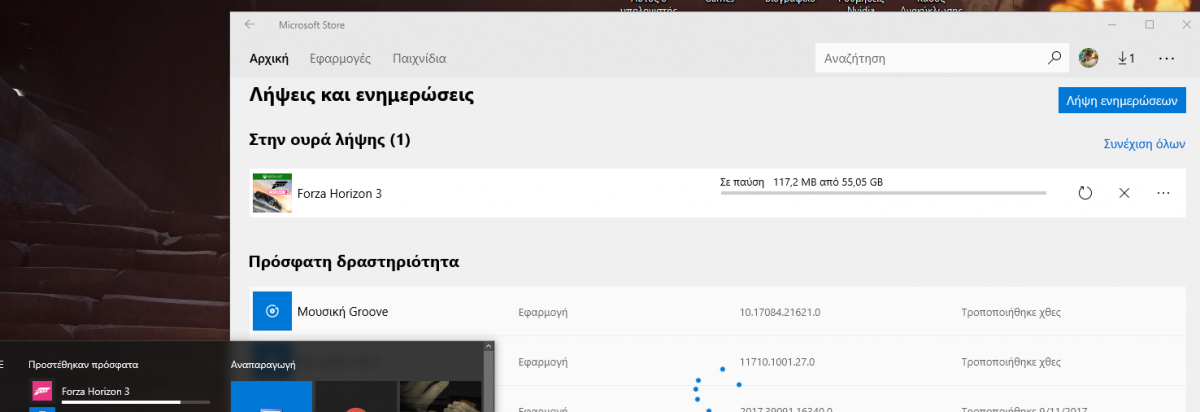
Task: Select Forza Horizon 3 title in download queue
Action: tap(339, 193)
